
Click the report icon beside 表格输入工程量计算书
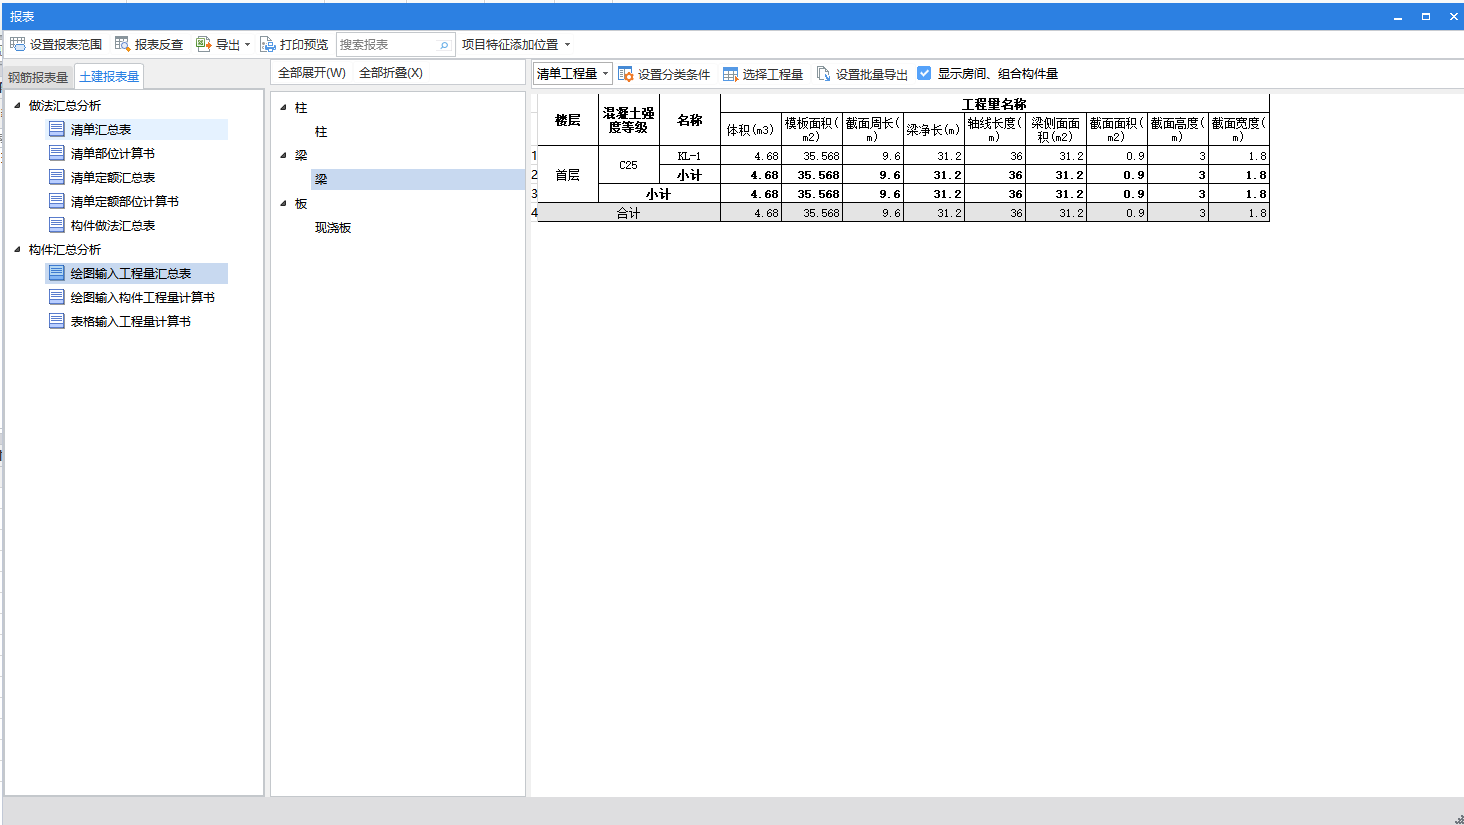[x=57, y=321]
